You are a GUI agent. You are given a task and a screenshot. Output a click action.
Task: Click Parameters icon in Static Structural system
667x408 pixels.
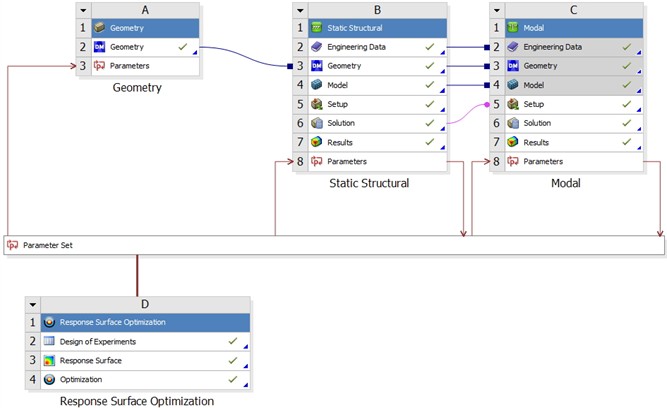click(x=316, y=161)
